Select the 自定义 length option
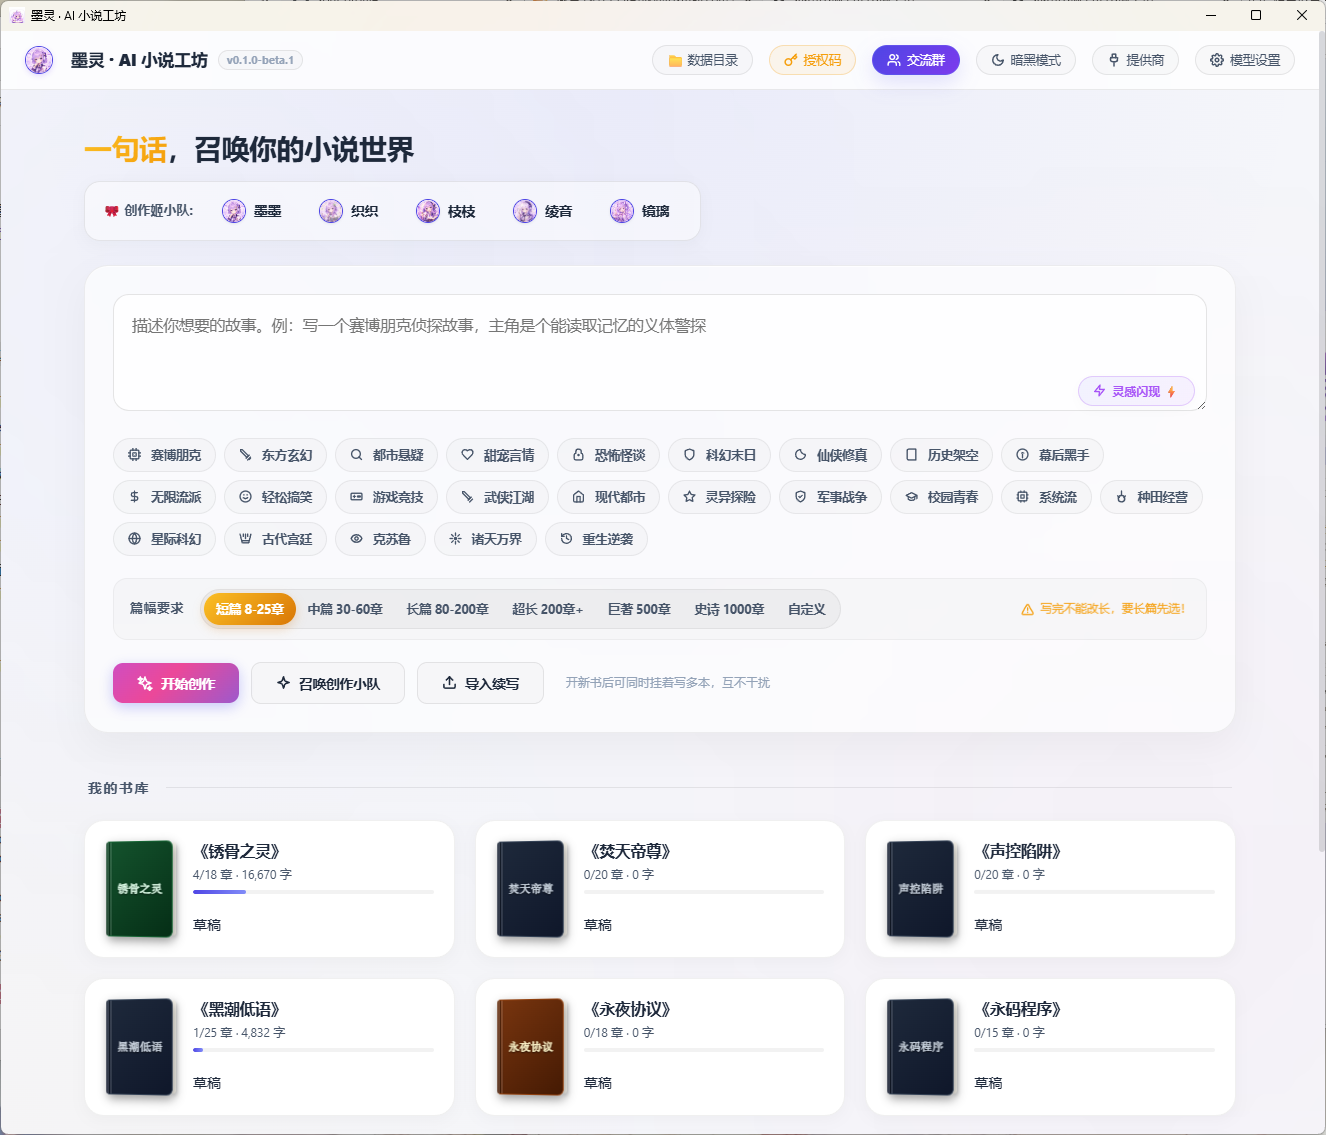 pos(807,609)
